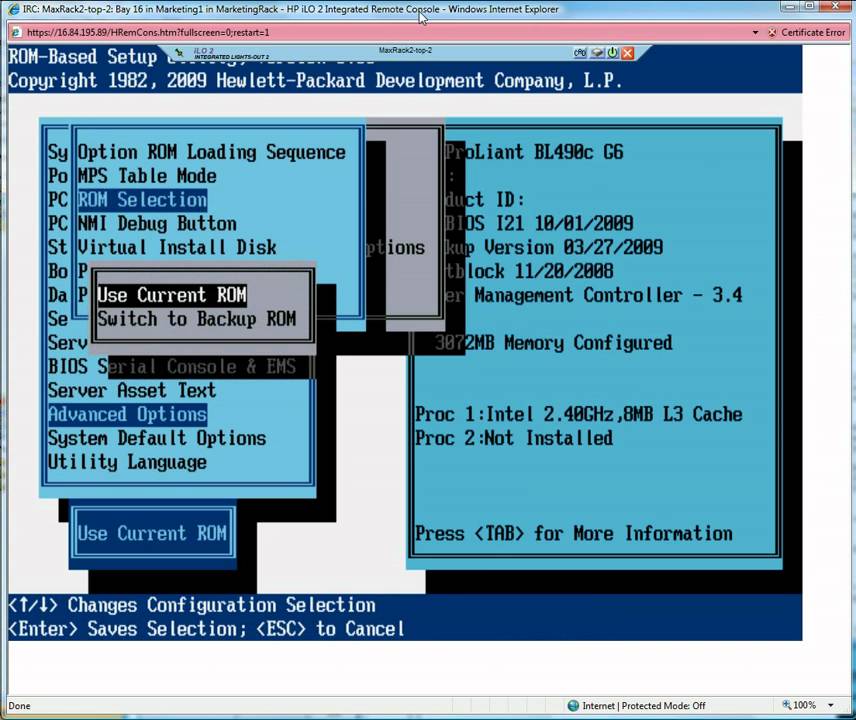Open the address bar history dropdown arrow
Viewport: 856px width, 720px height.
click(756, 33)
